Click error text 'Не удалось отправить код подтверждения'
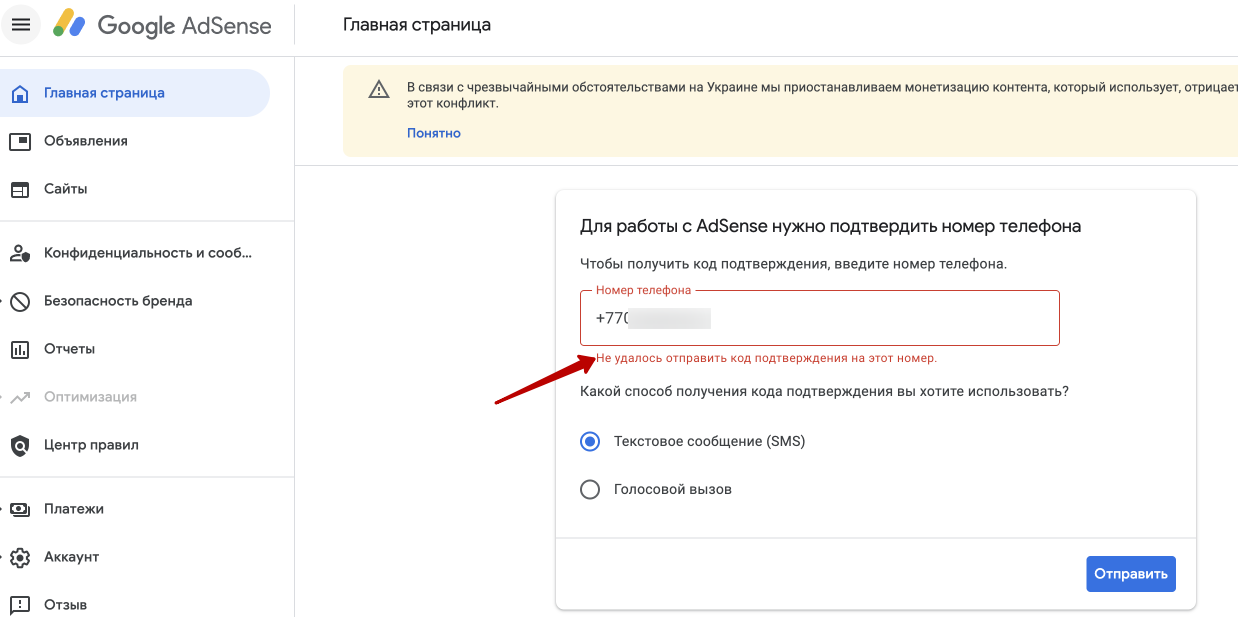The image size is (1238, 617). [x=766, y=358]
